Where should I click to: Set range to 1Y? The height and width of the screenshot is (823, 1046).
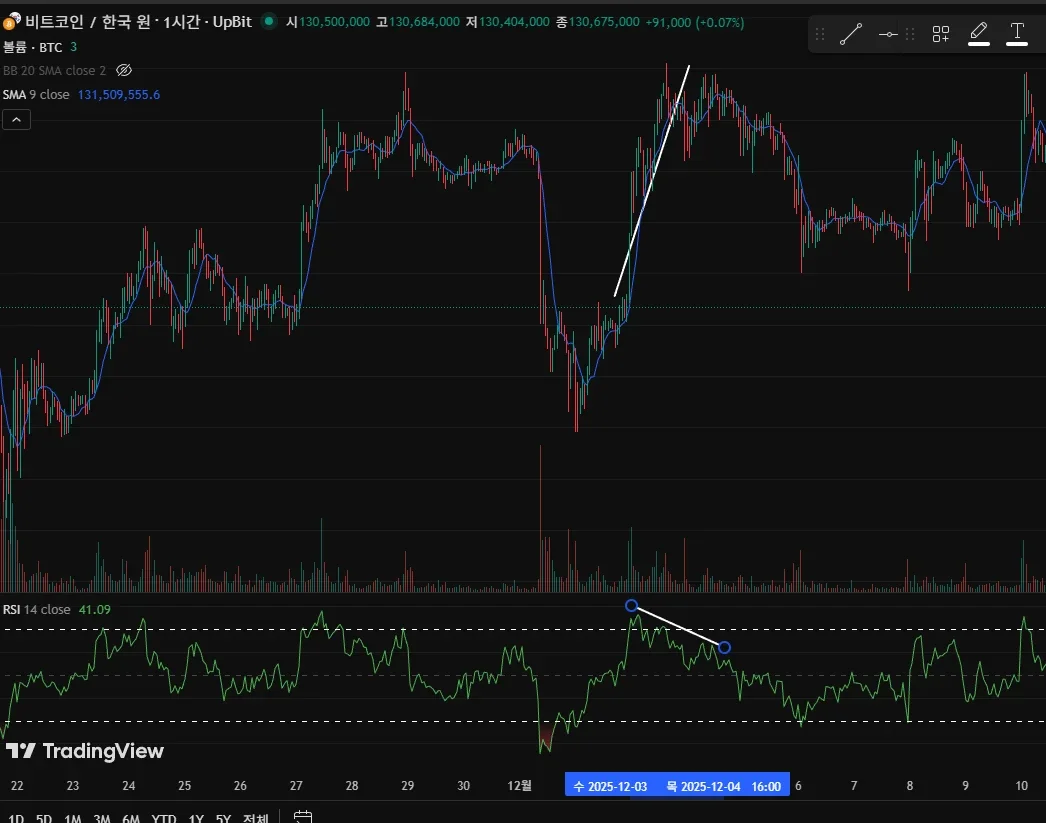pyautogui.click(x=195, y=818)
